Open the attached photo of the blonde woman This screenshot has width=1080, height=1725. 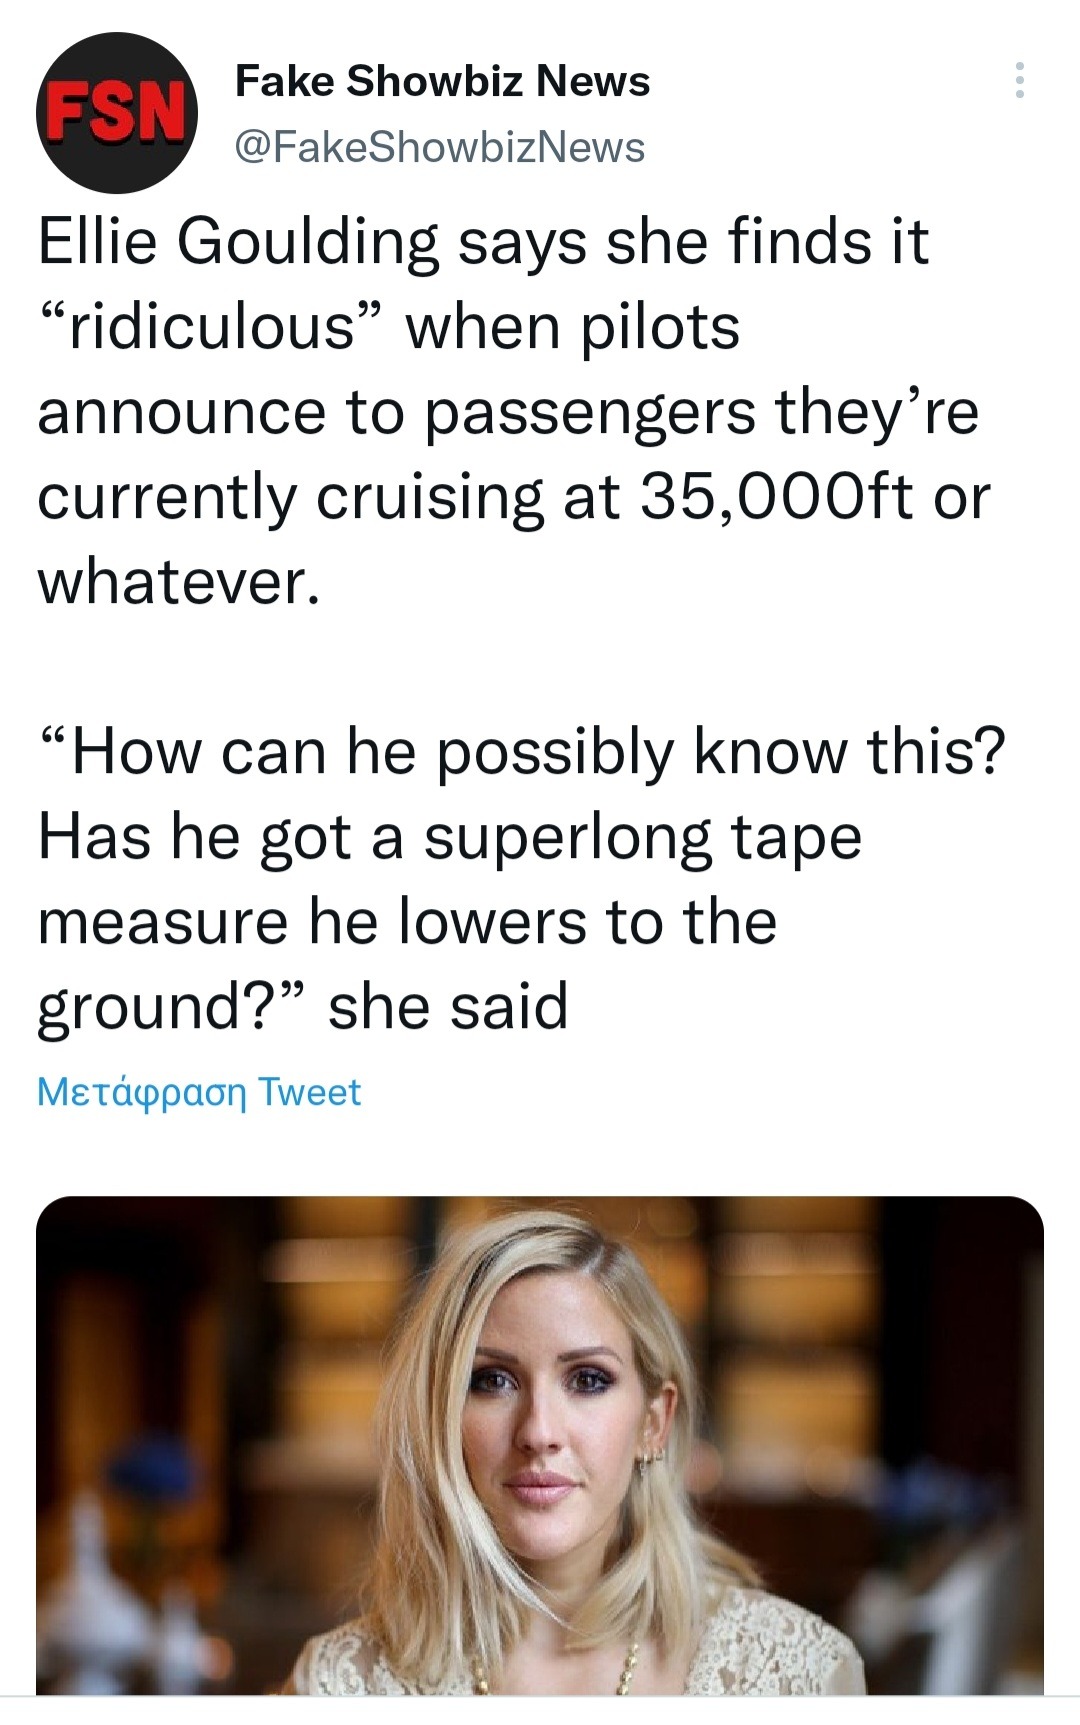click(540, 1445)
